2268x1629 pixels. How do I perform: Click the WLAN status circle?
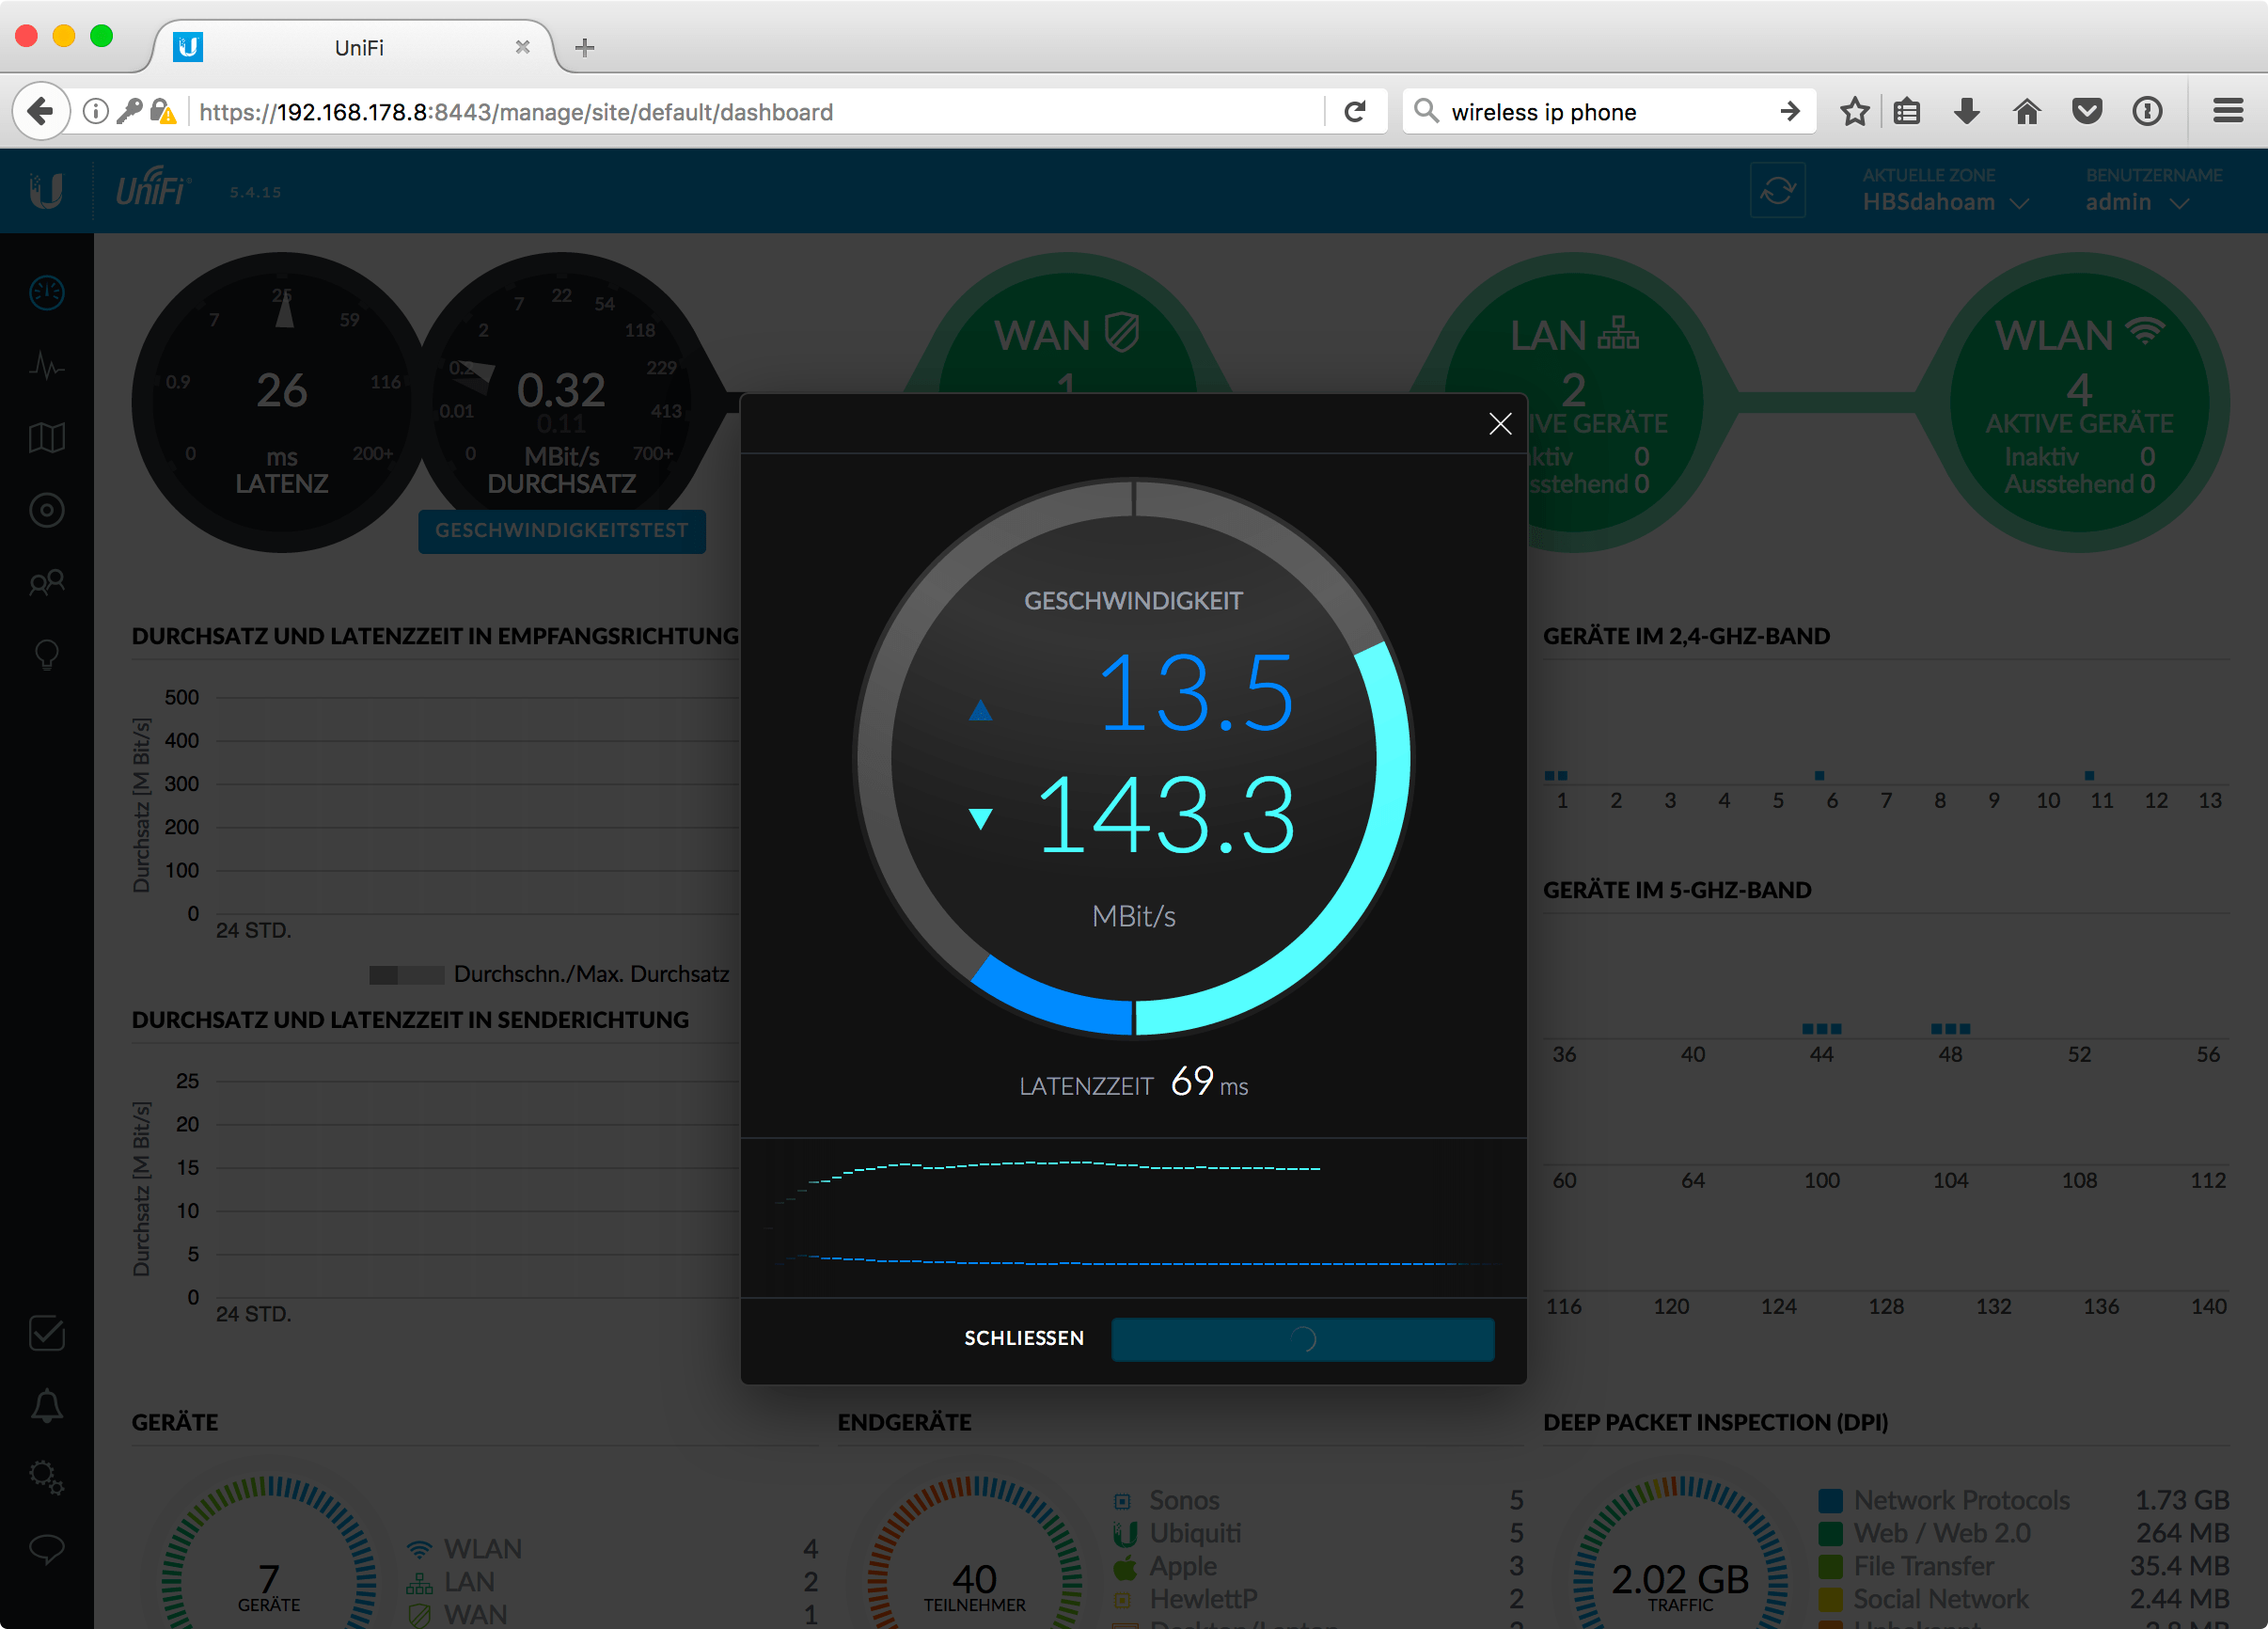pyautogui.click(x=2078, y=402)
